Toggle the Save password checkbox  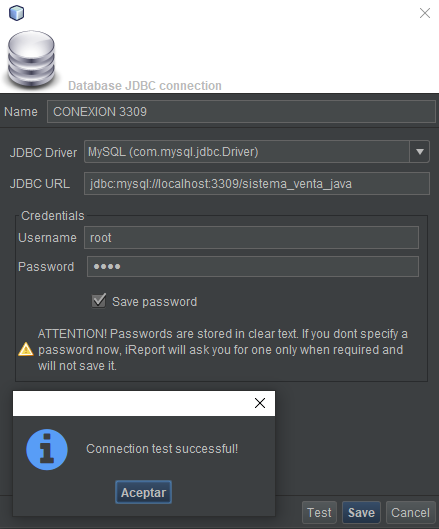(99, 301)
